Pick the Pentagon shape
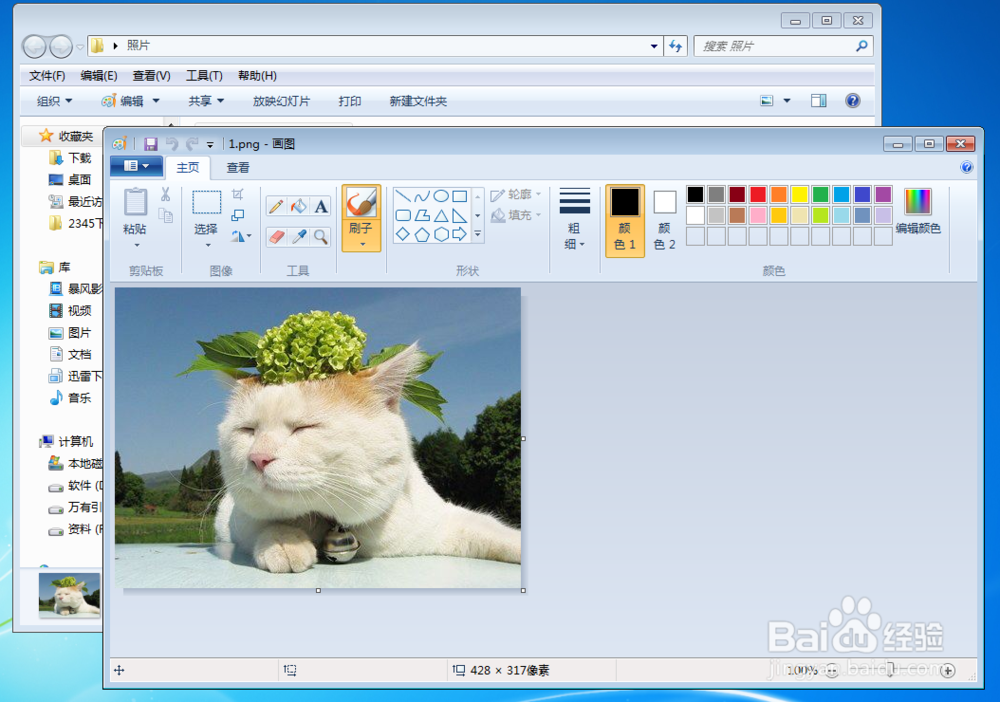The height and width of the screenshot is (702, 1000). click(422, 235)
